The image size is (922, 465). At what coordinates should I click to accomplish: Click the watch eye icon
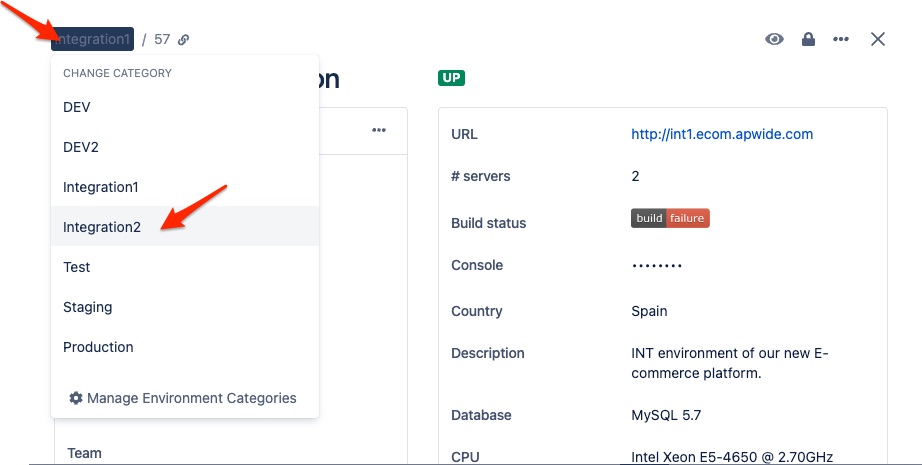click(x=774, y=39)
